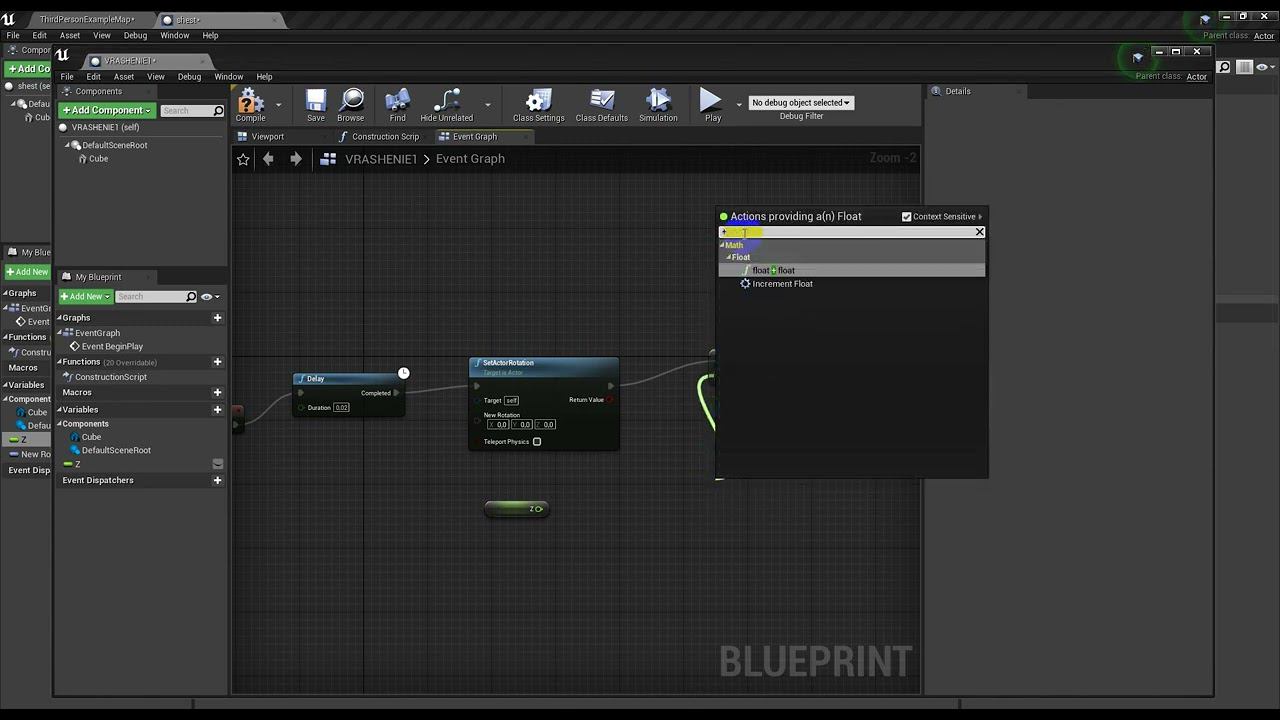Click the graph grid icon beside the VRASHENIE1 breadcrumb

click(x=328, y=159)
